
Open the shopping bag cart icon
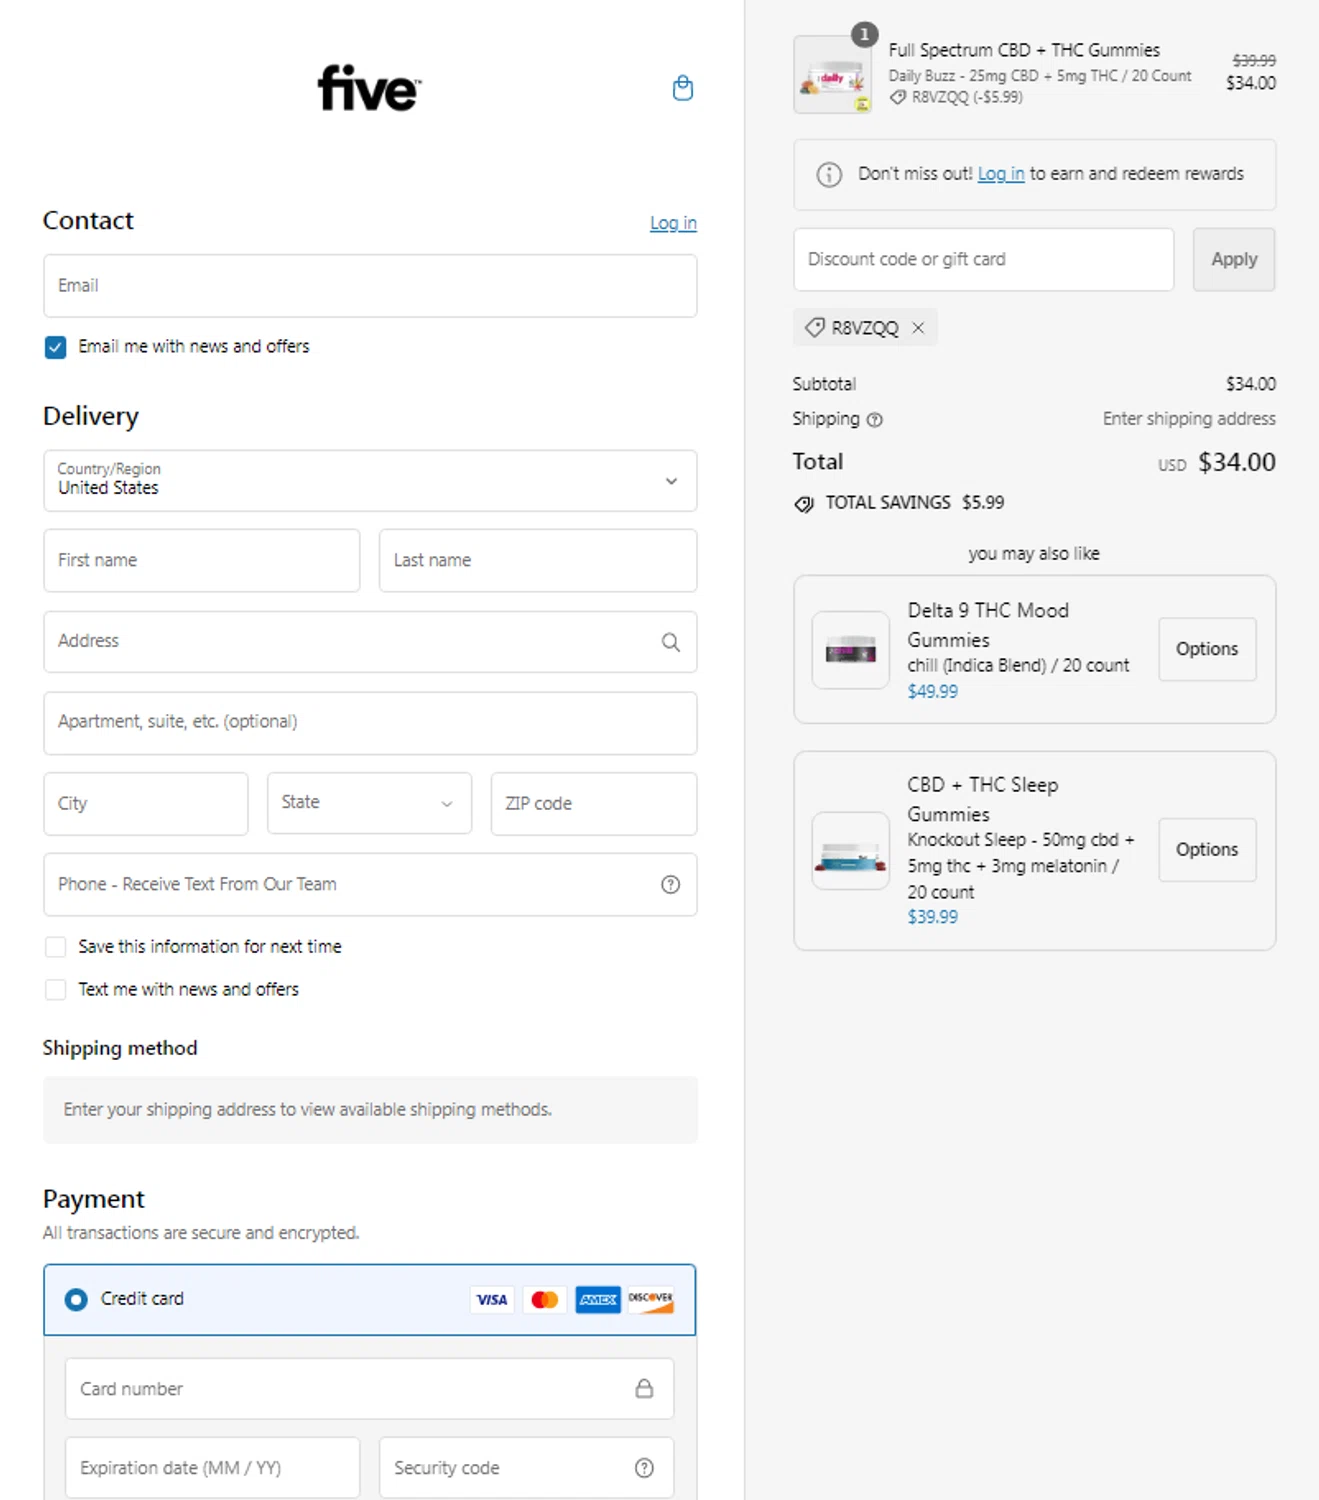tap(683, 89)
